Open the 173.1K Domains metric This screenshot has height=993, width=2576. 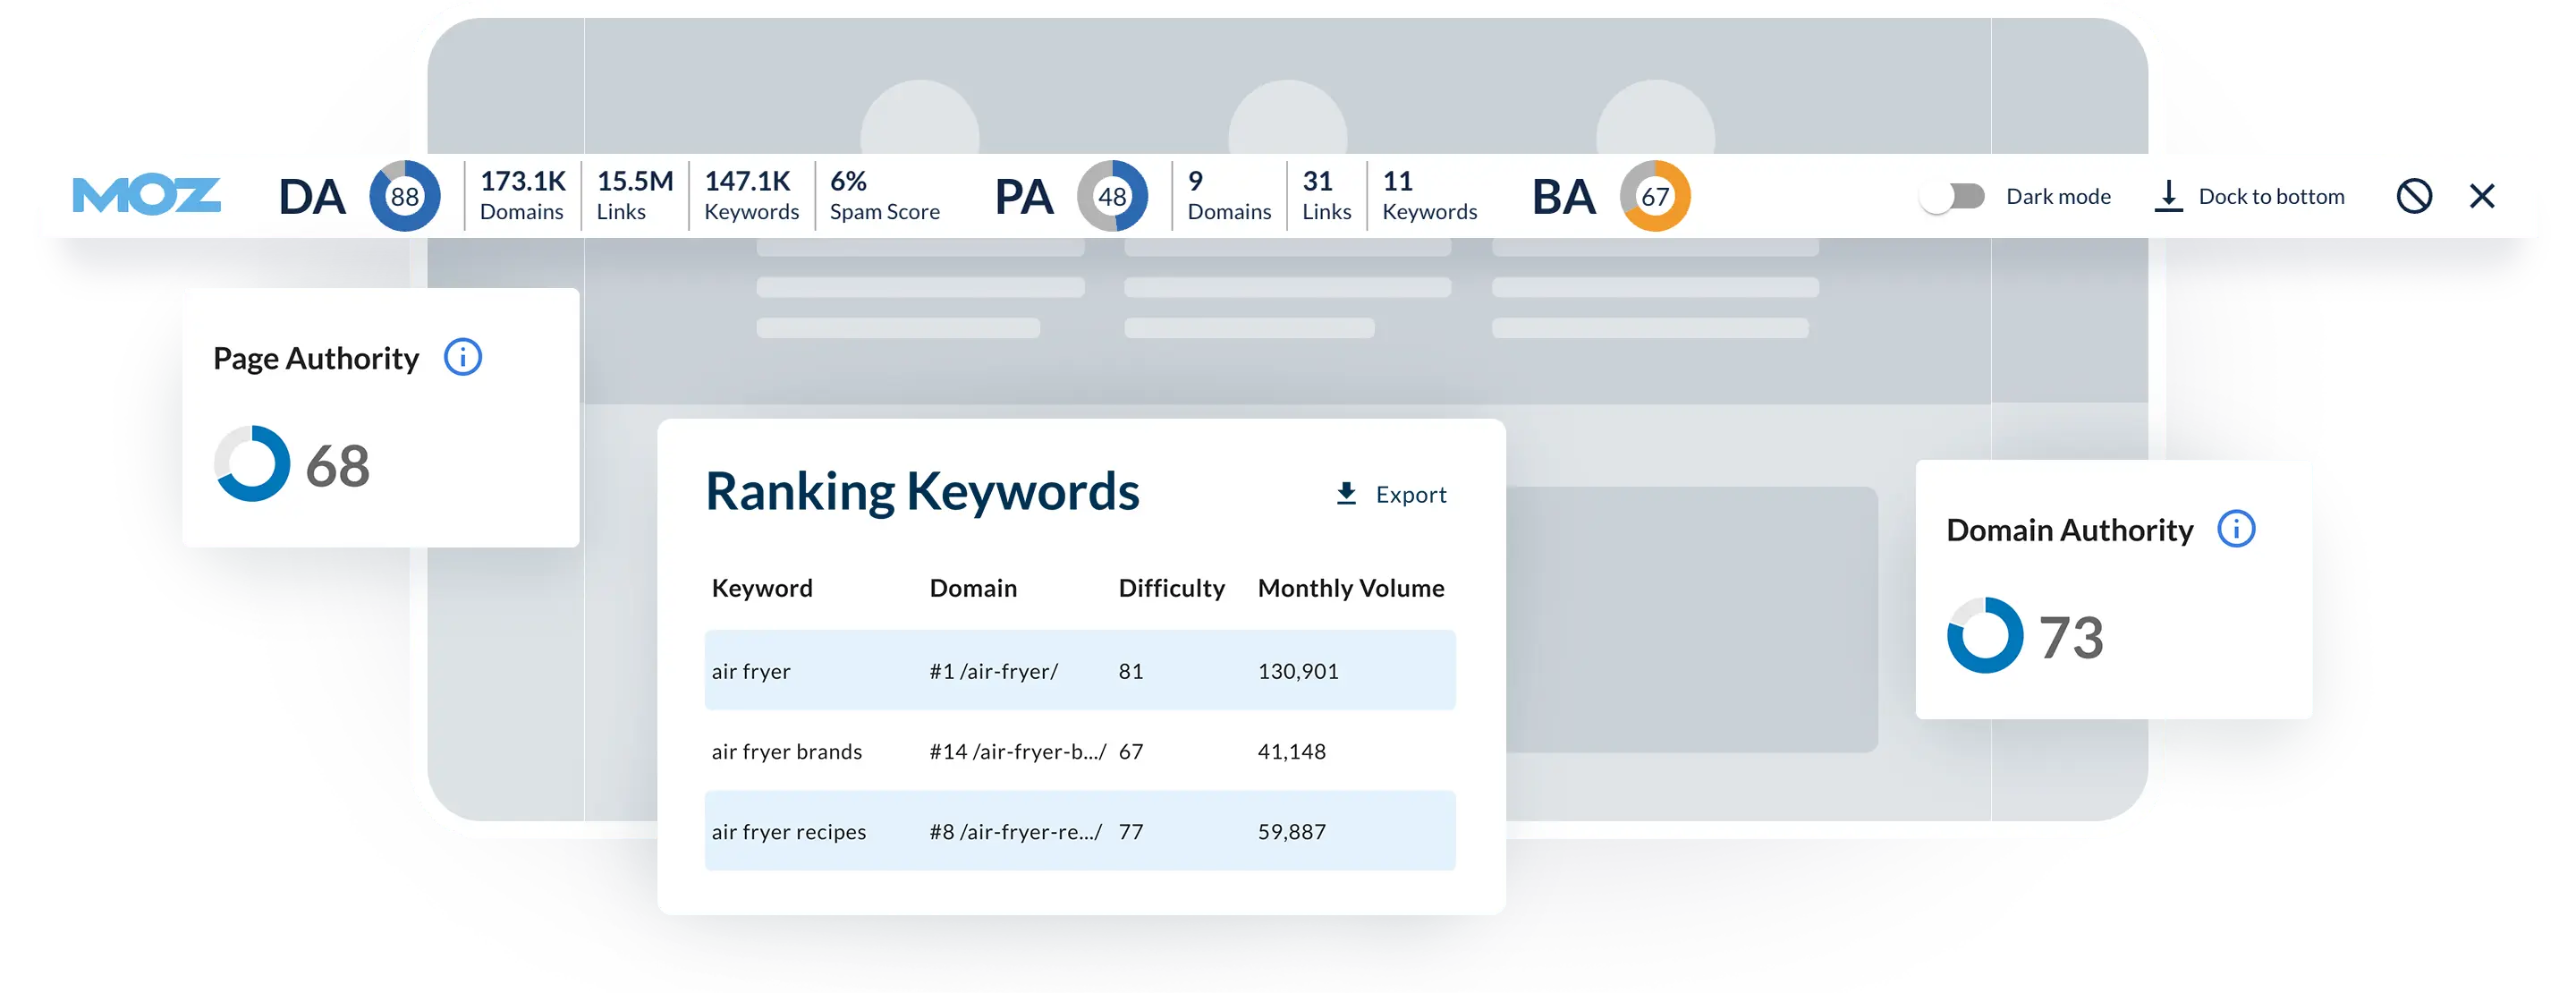[x=522, y=196]
